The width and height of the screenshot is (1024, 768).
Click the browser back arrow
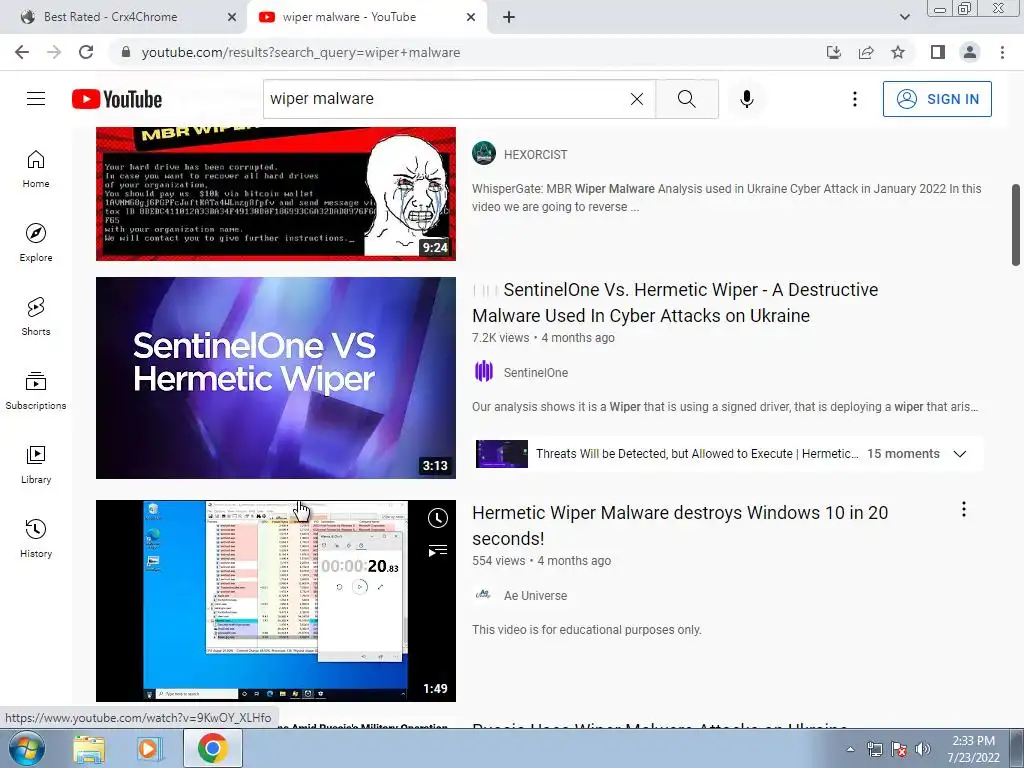22,52
